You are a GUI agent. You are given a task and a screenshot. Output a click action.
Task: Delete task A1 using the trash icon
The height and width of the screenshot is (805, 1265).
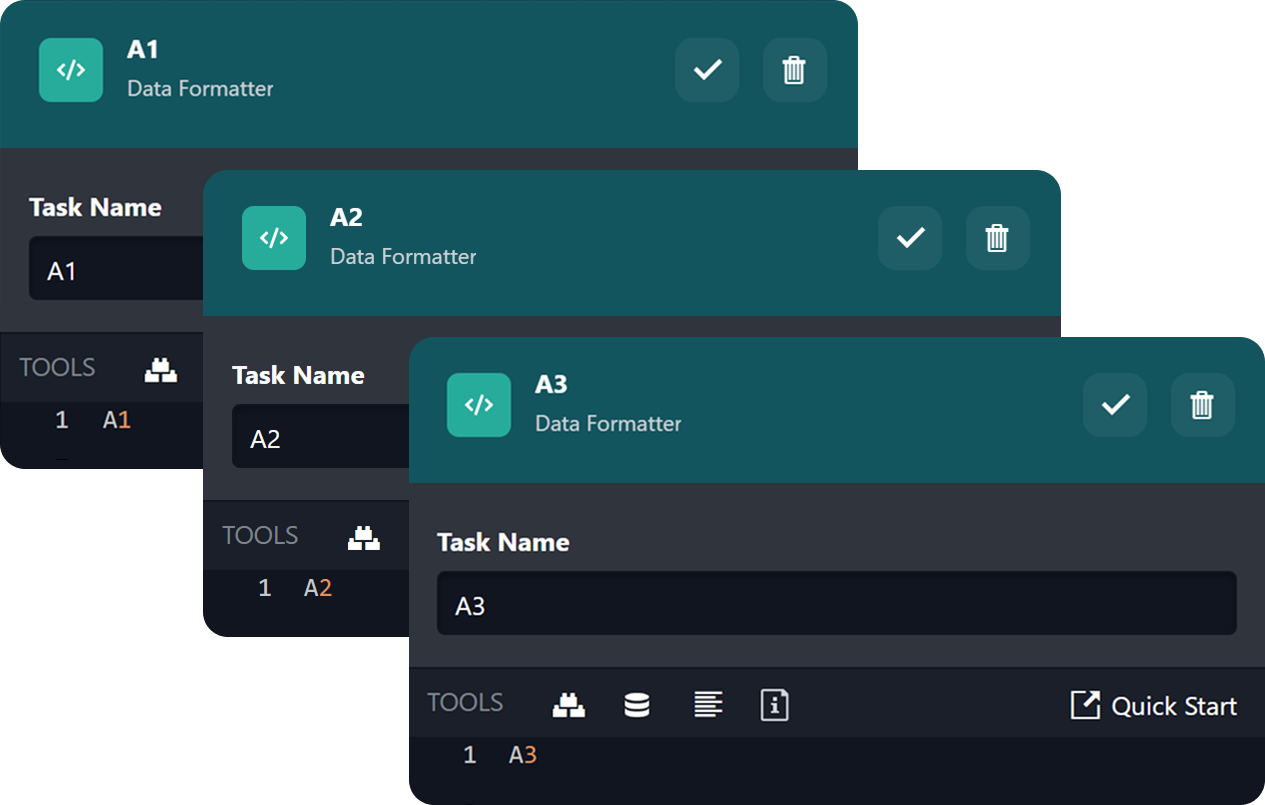[x=794, y=70]
